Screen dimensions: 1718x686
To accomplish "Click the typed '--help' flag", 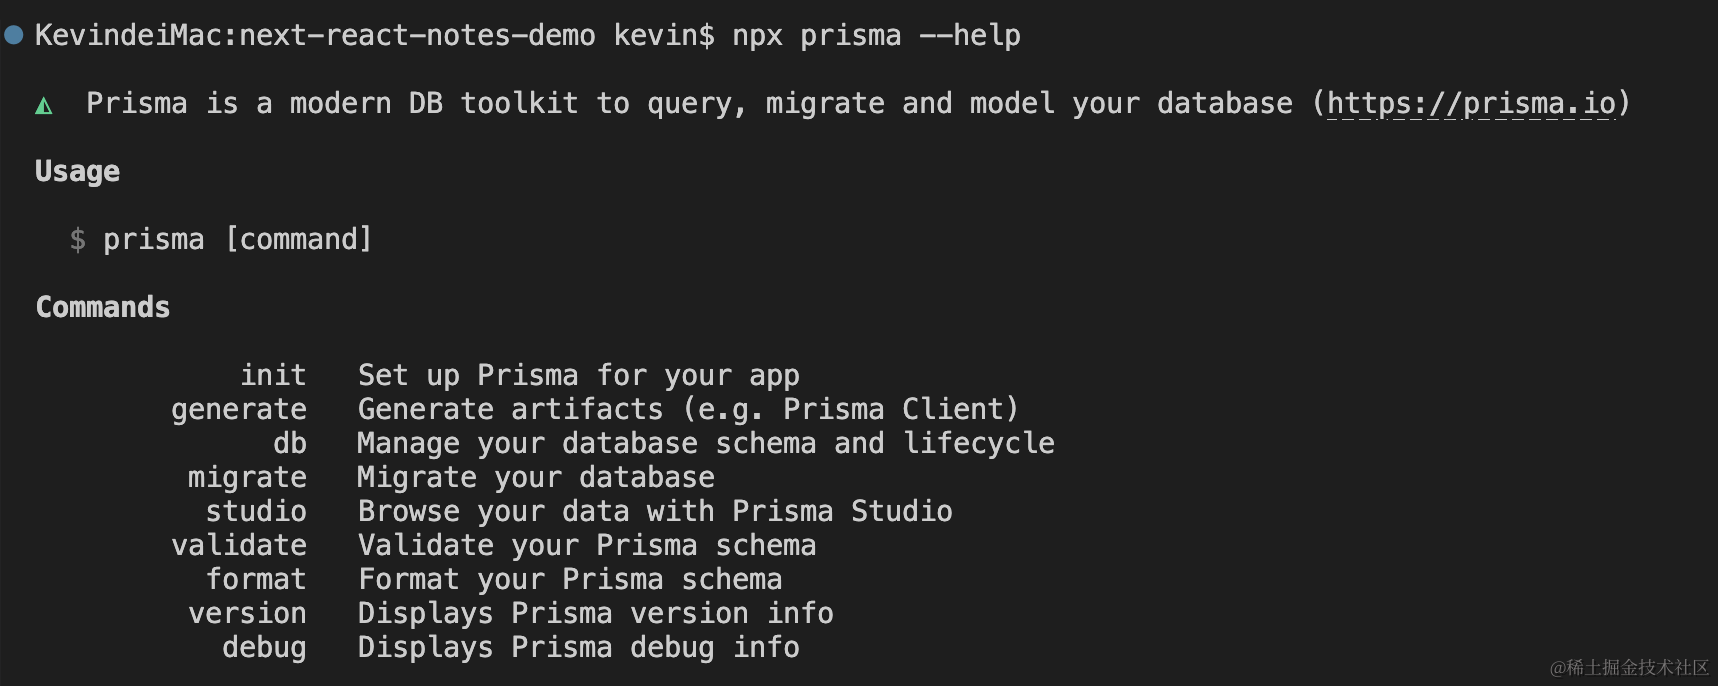I will pos(969,36).
